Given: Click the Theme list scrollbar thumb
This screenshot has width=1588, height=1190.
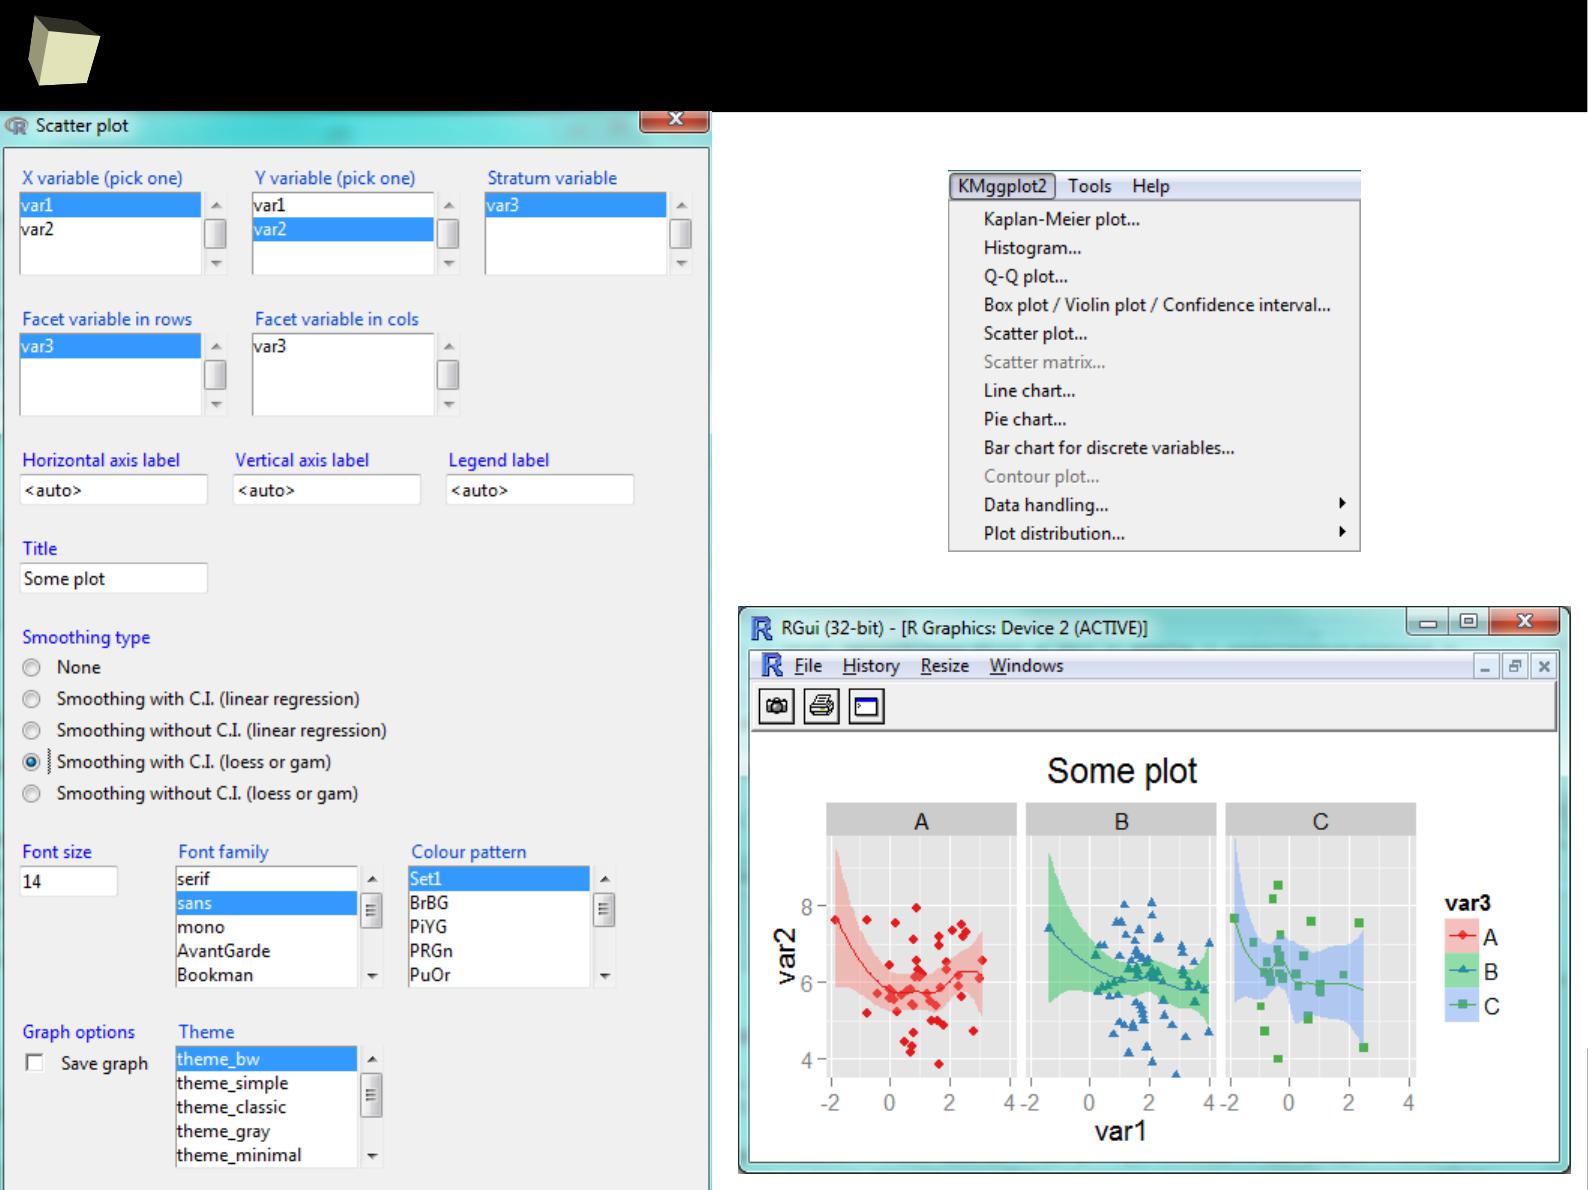Looking at the screenshot, I should point(372,1094).
